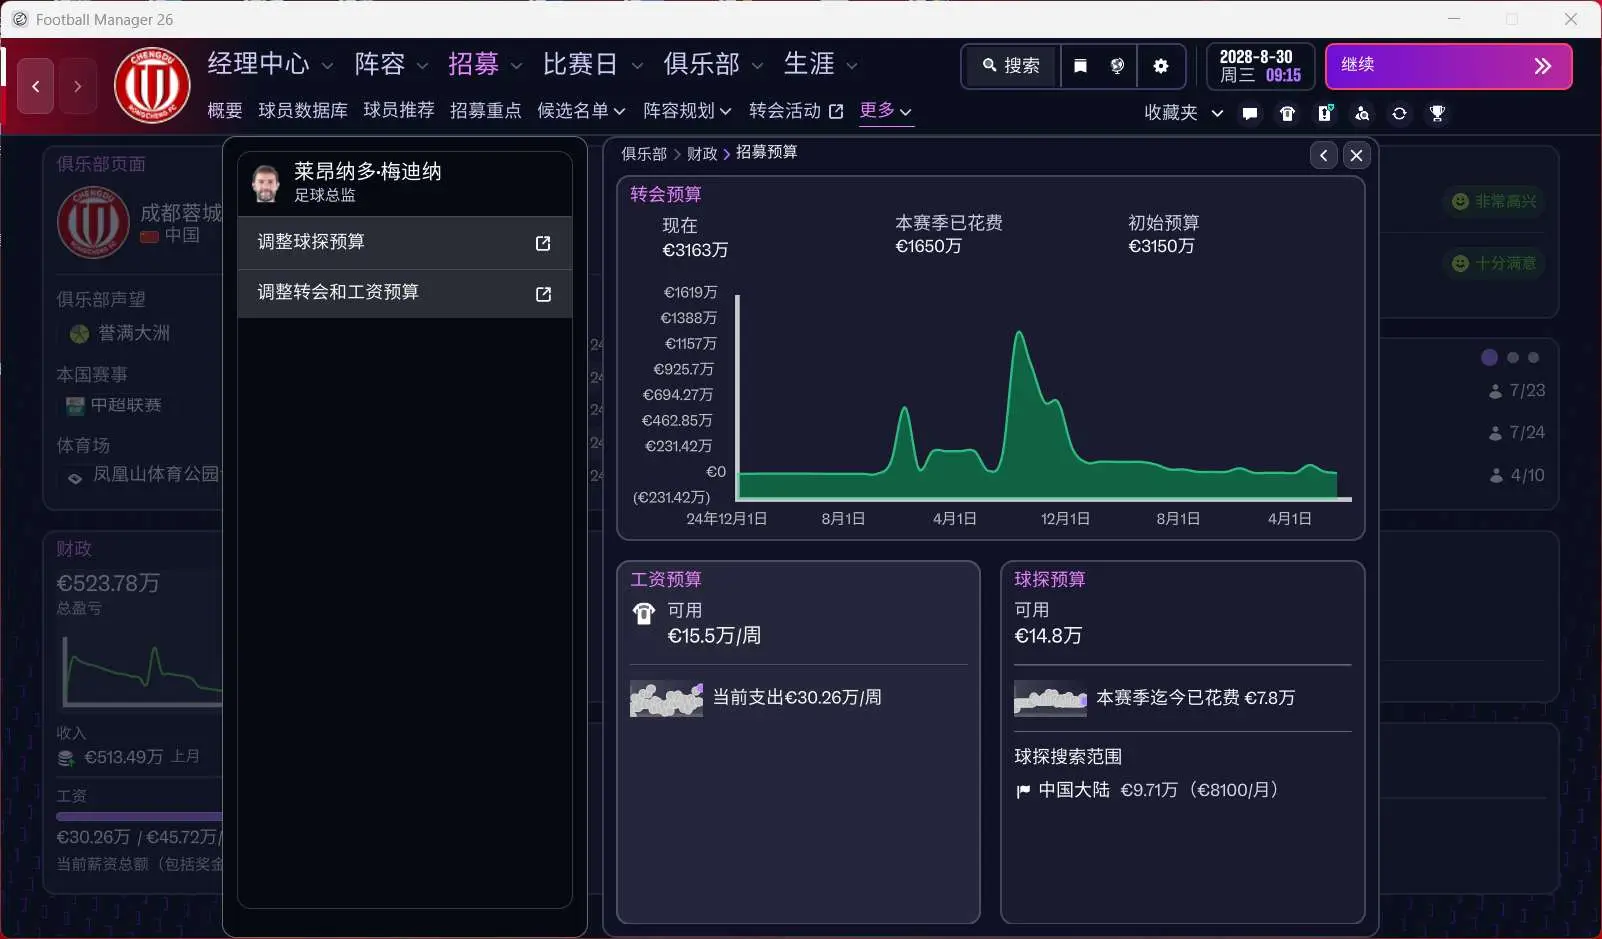Click the transfers refresh arrows shortcut icon
The height and width of the screenshot is (939, 1602).
coord(1400,113)
